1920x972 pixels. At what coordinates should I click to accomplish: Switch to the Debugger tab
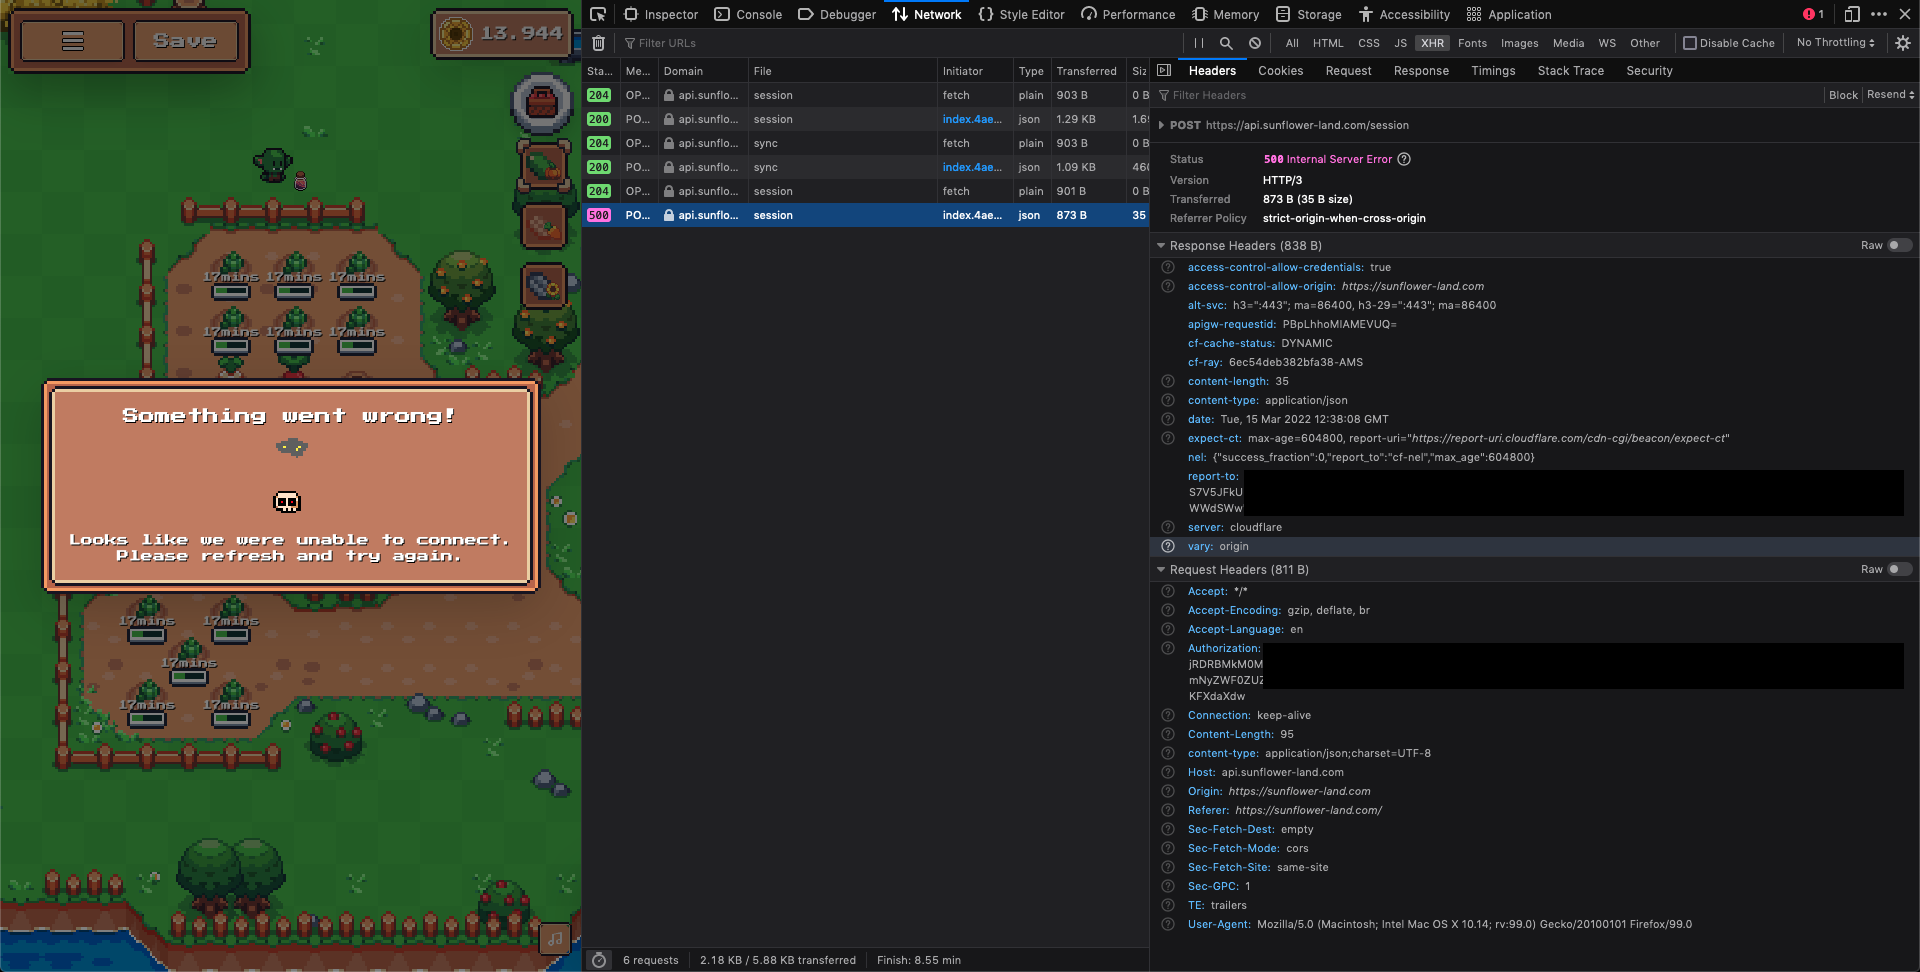(837, 14)
